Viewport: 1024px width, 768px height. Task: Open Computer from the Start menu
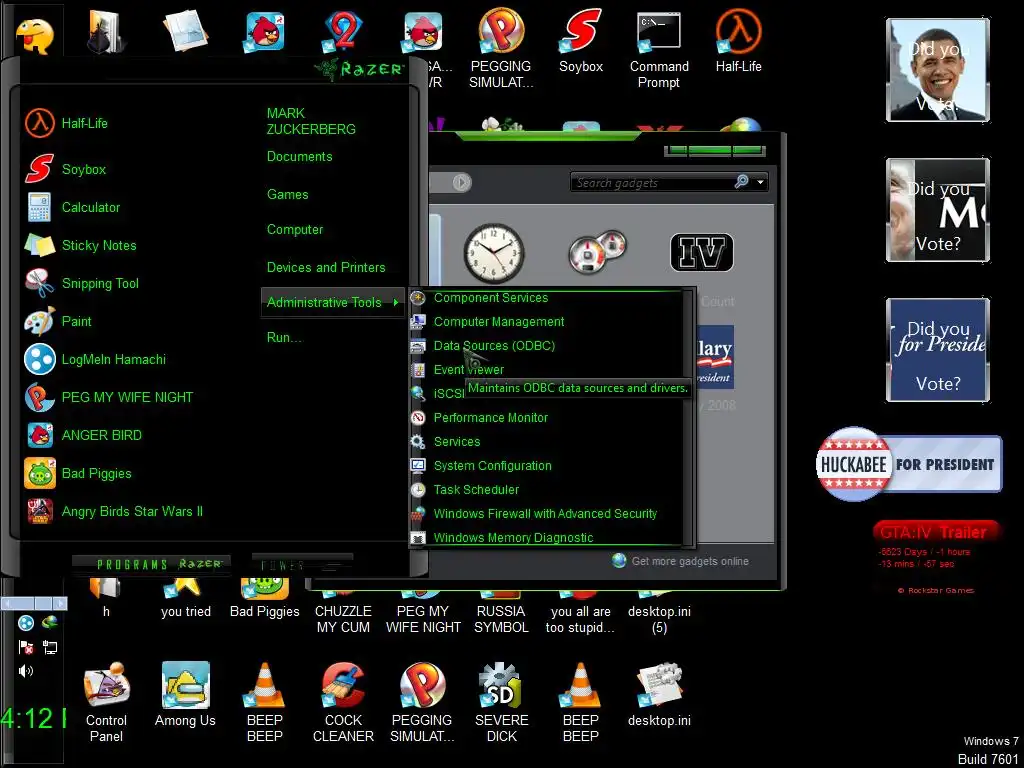coord(295,230)
